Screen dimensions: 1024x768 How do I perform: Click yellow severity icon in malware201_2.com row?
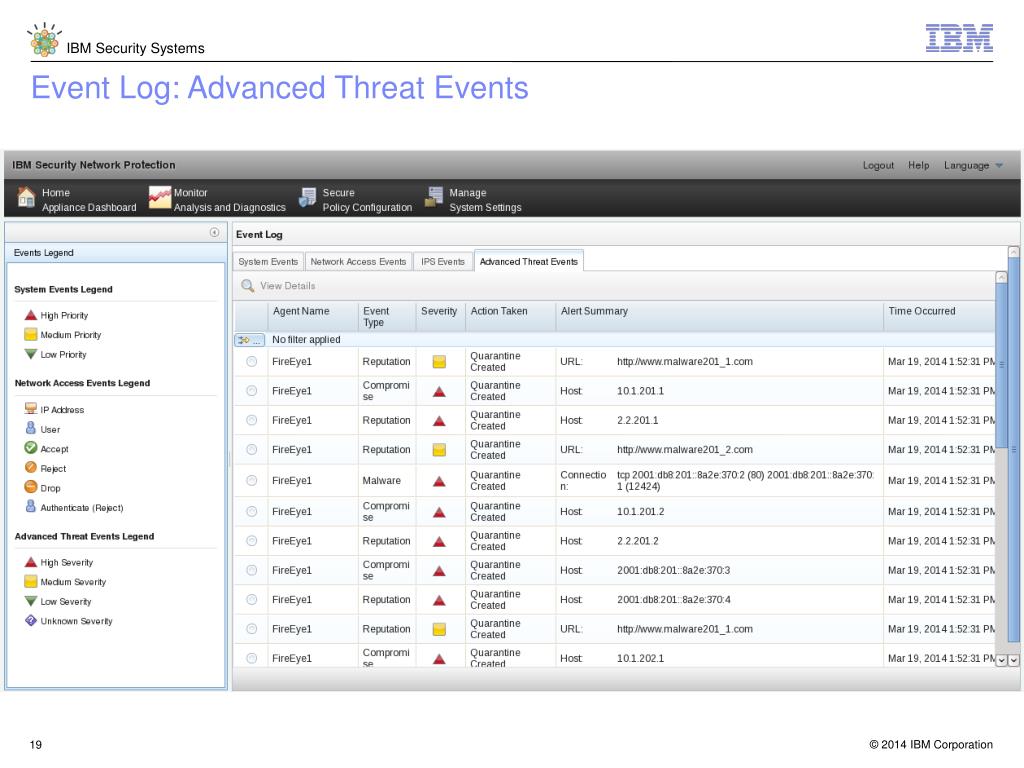coord(440,450)
